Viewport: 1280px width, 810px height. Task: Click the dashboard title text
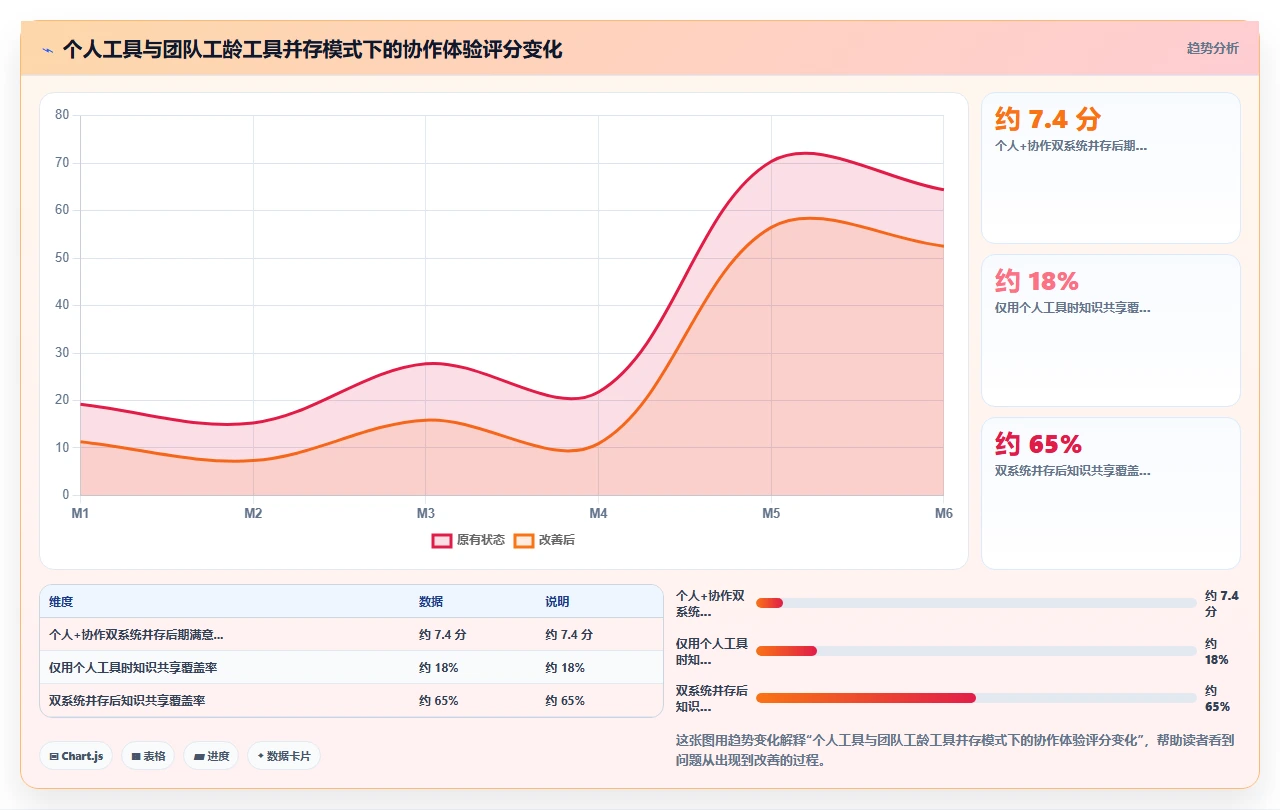pyautogui.click(x=312, y=49)
